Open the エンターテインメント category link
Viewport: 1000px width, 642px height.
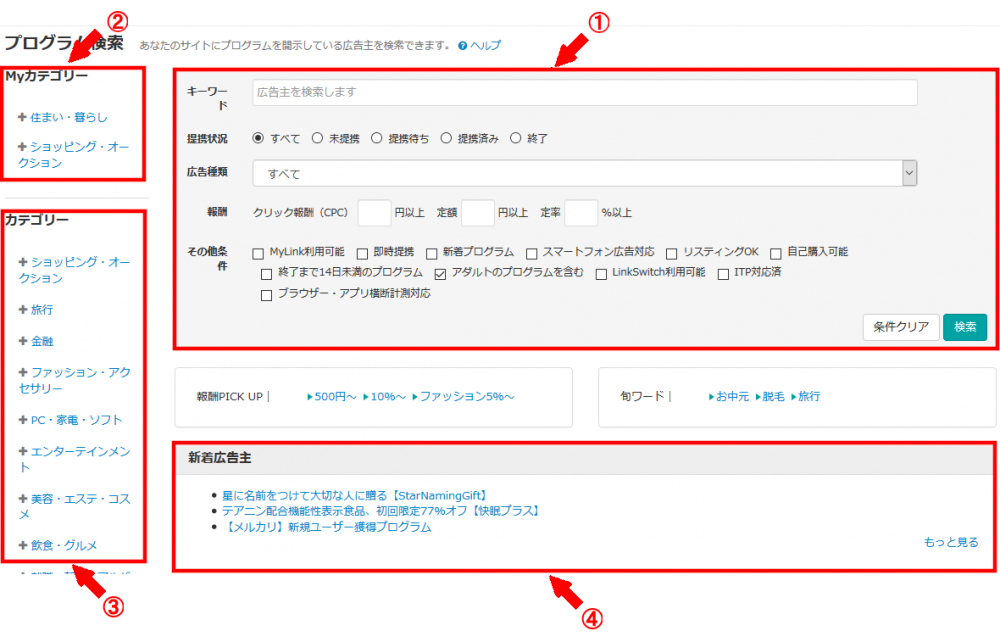[x=75, y=459]
